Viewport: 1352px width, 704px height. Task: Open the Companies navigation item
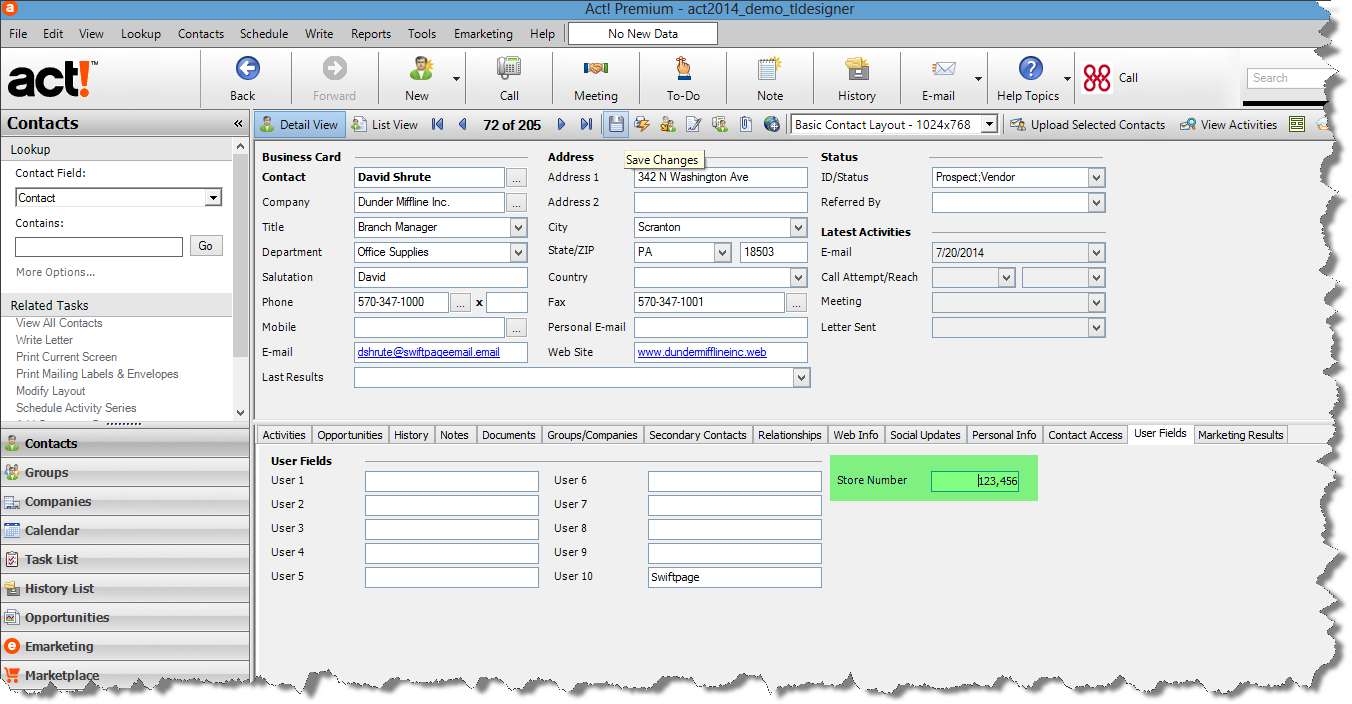point(125,502)
